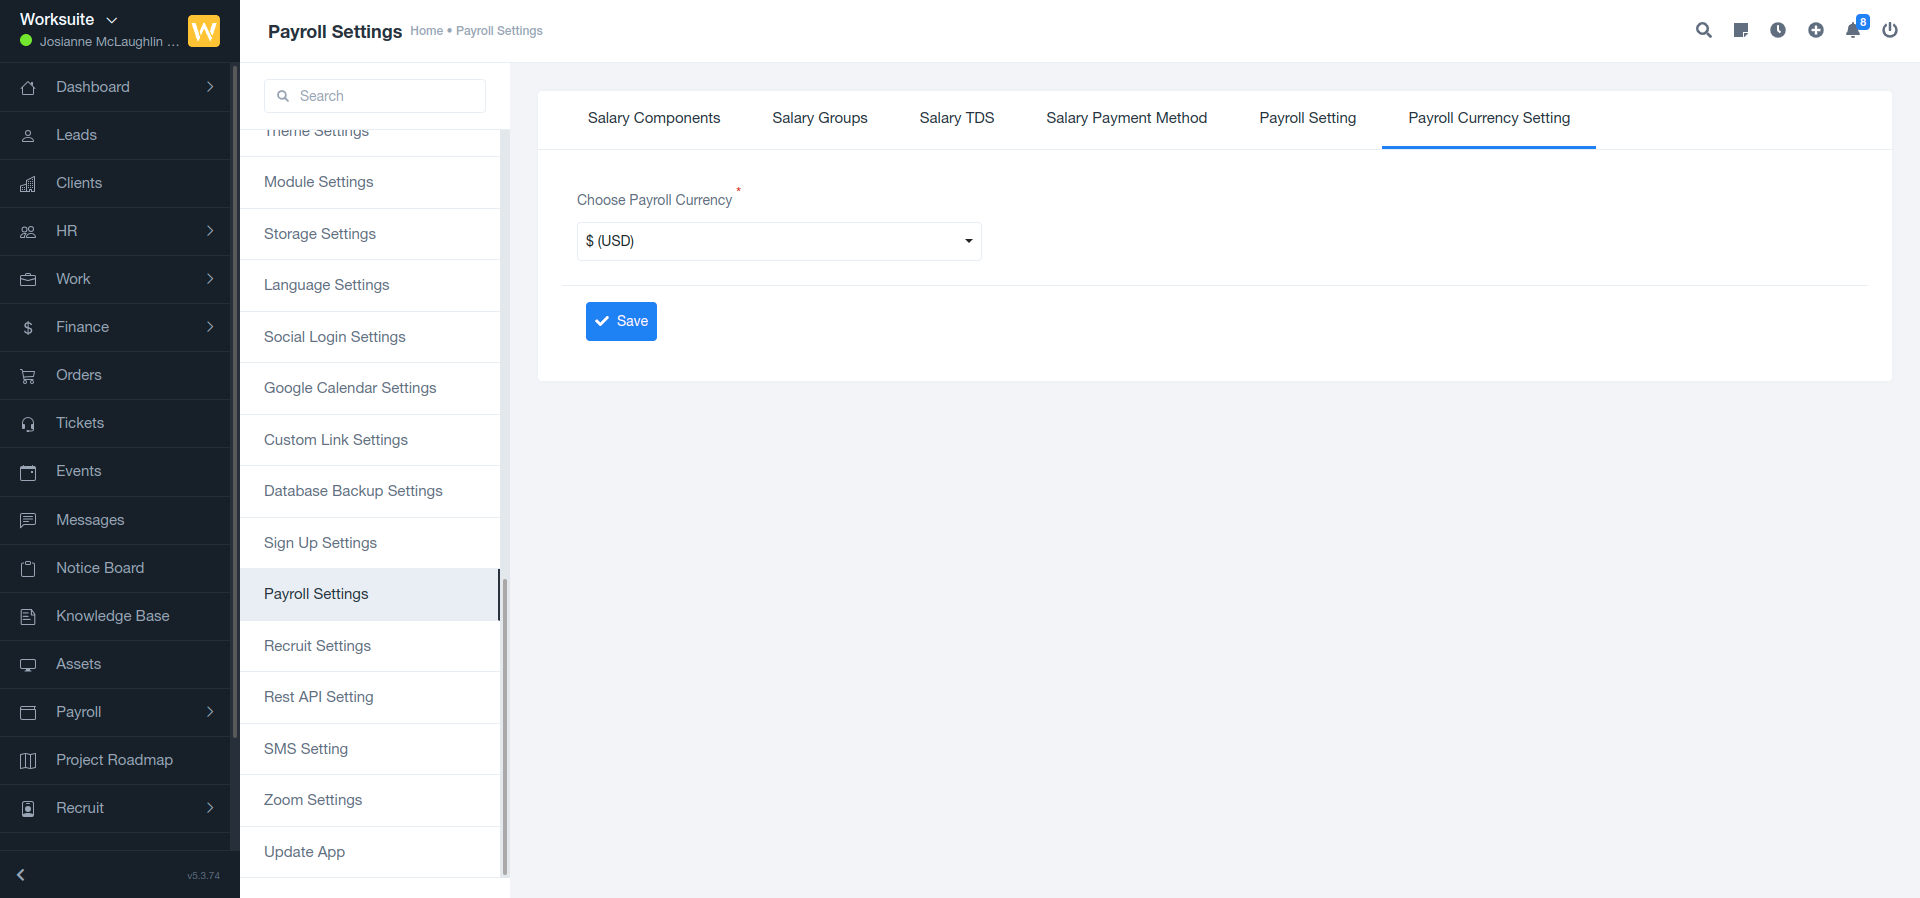Screen dimensions: 1920x898
Task: Open the Worksuite company dropdown arrow
Action: (112, 20)
